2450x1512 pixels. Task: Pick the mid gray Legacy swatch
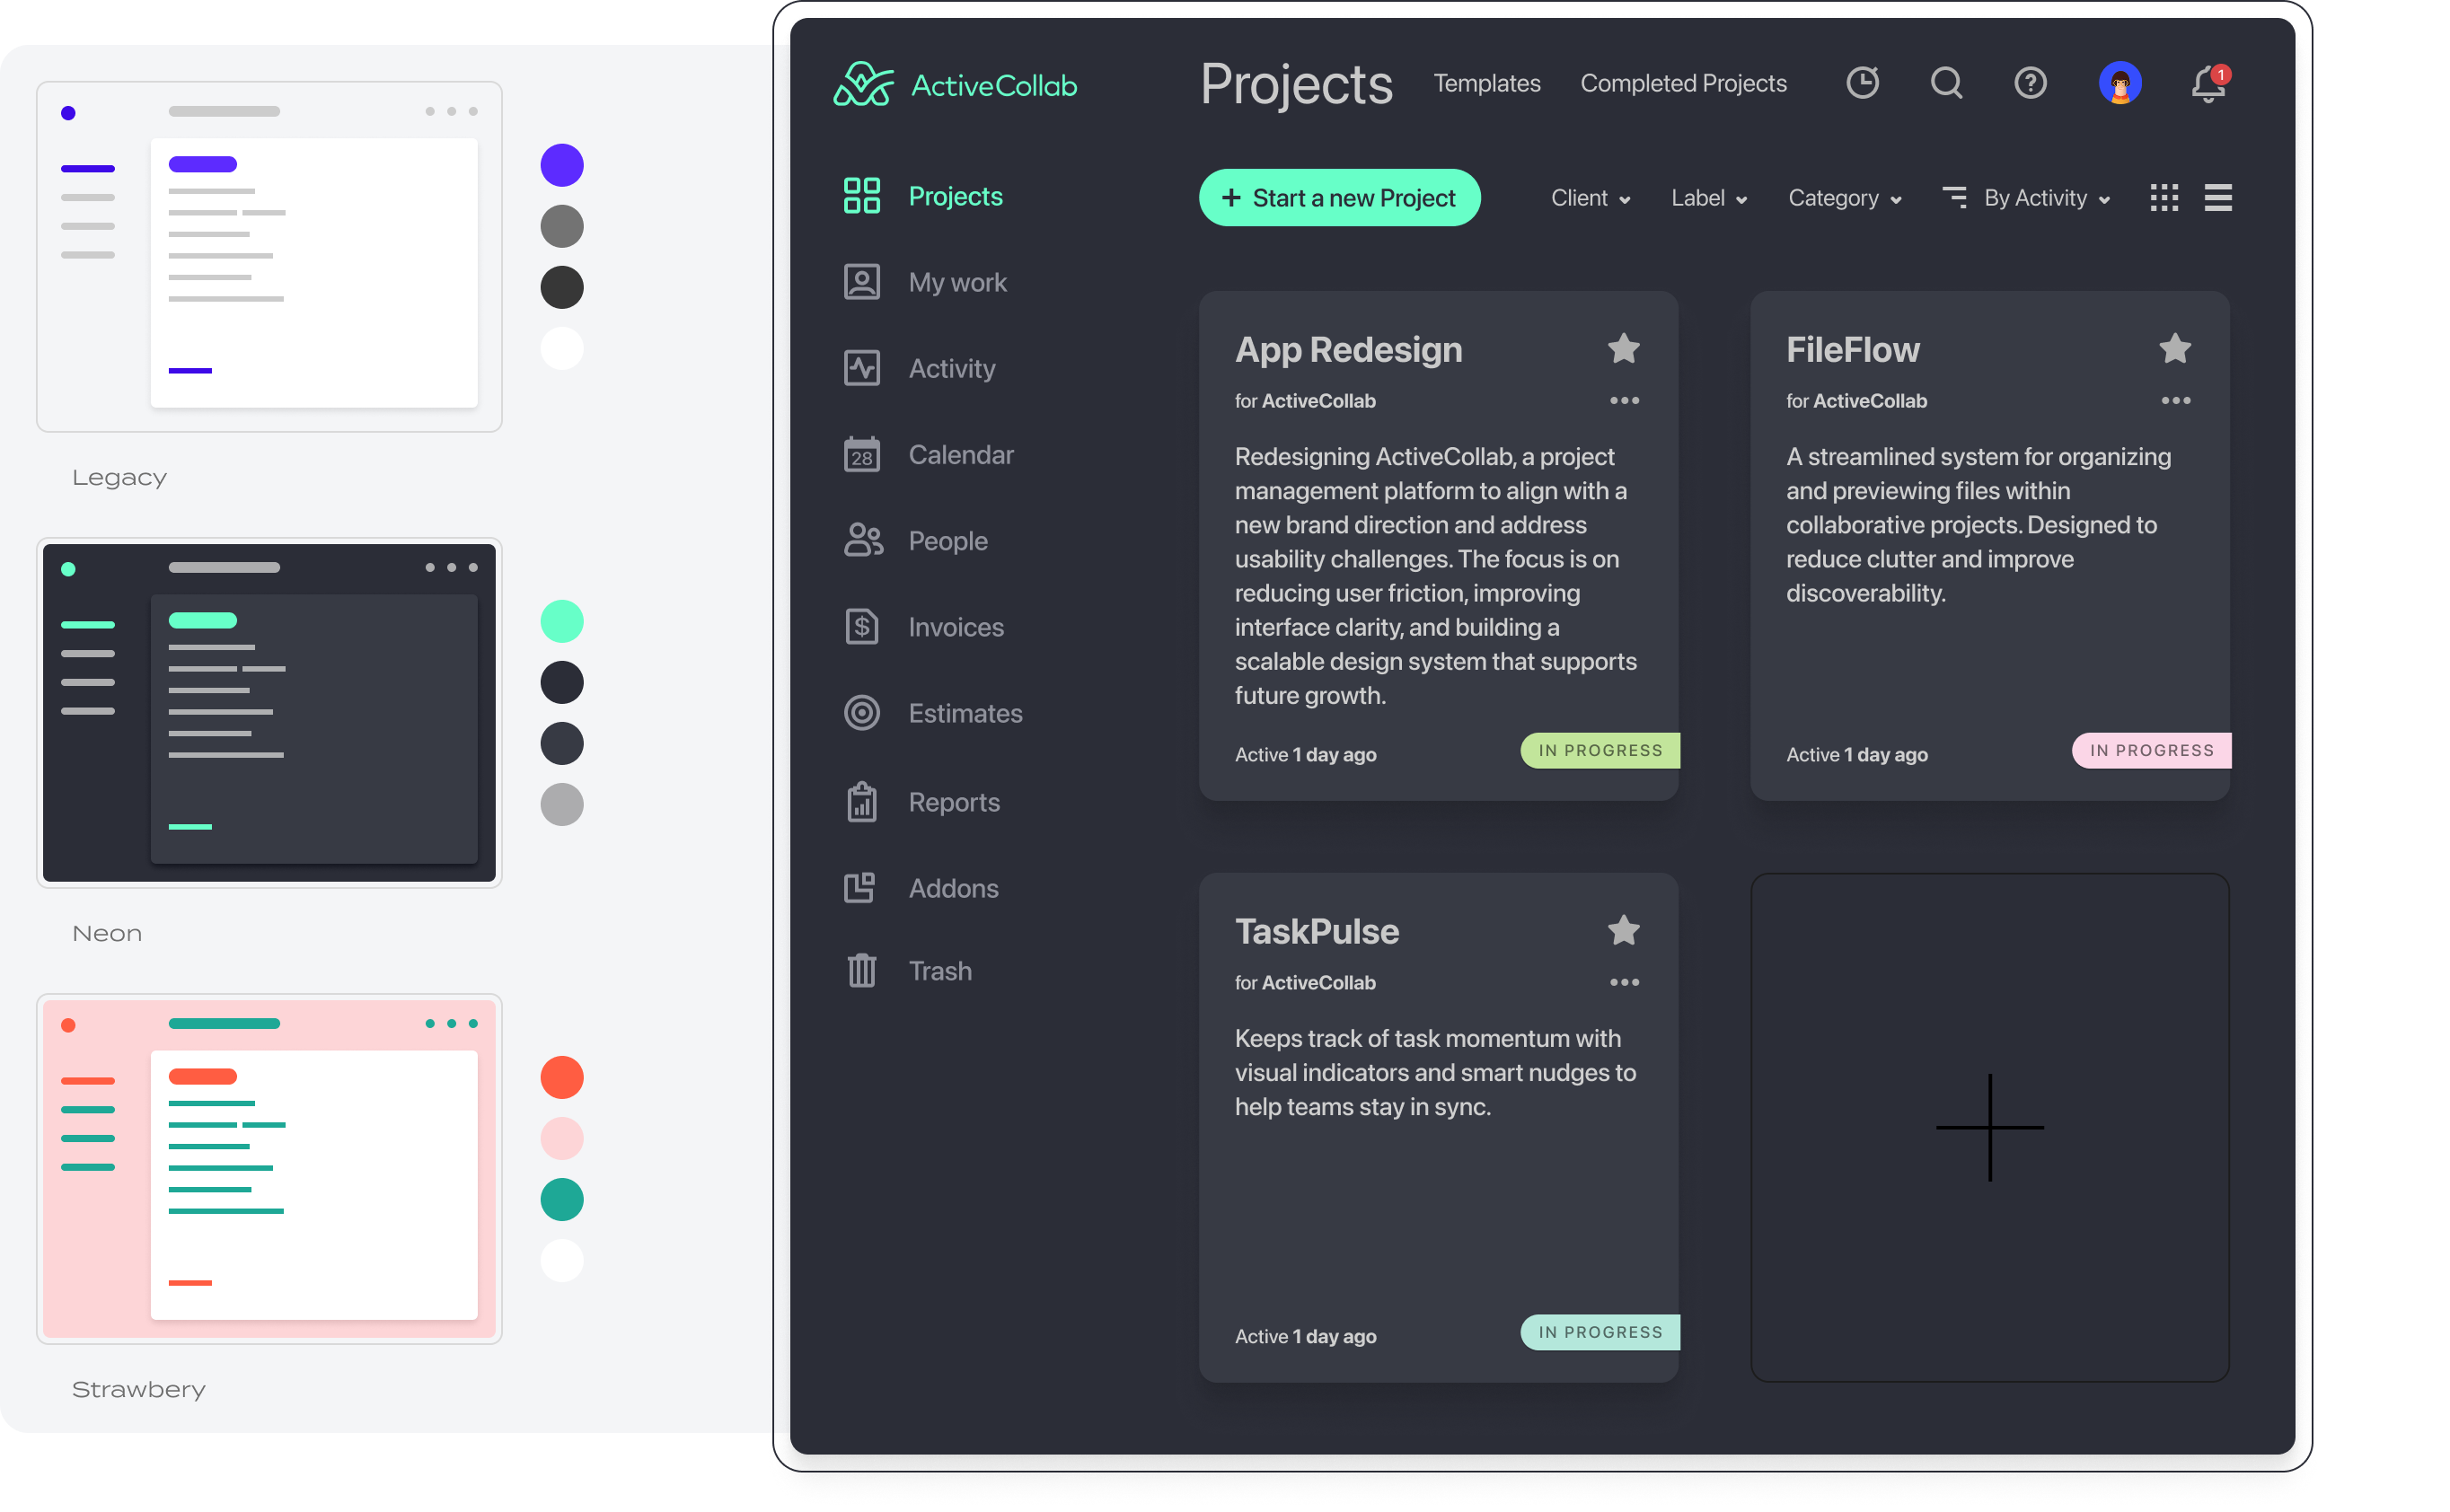click(561, 225)
